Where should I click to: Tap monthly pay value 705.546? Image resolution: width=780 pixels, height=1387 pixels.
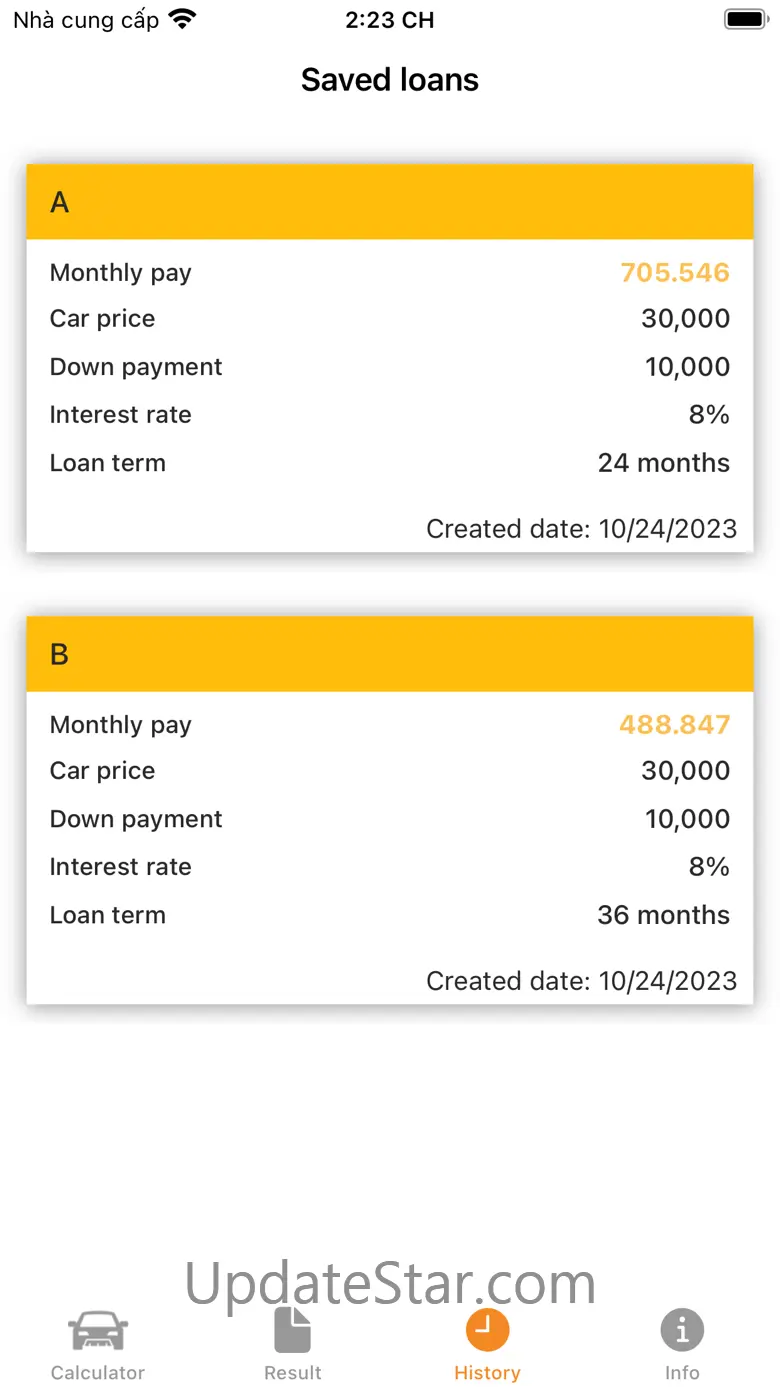675,272
